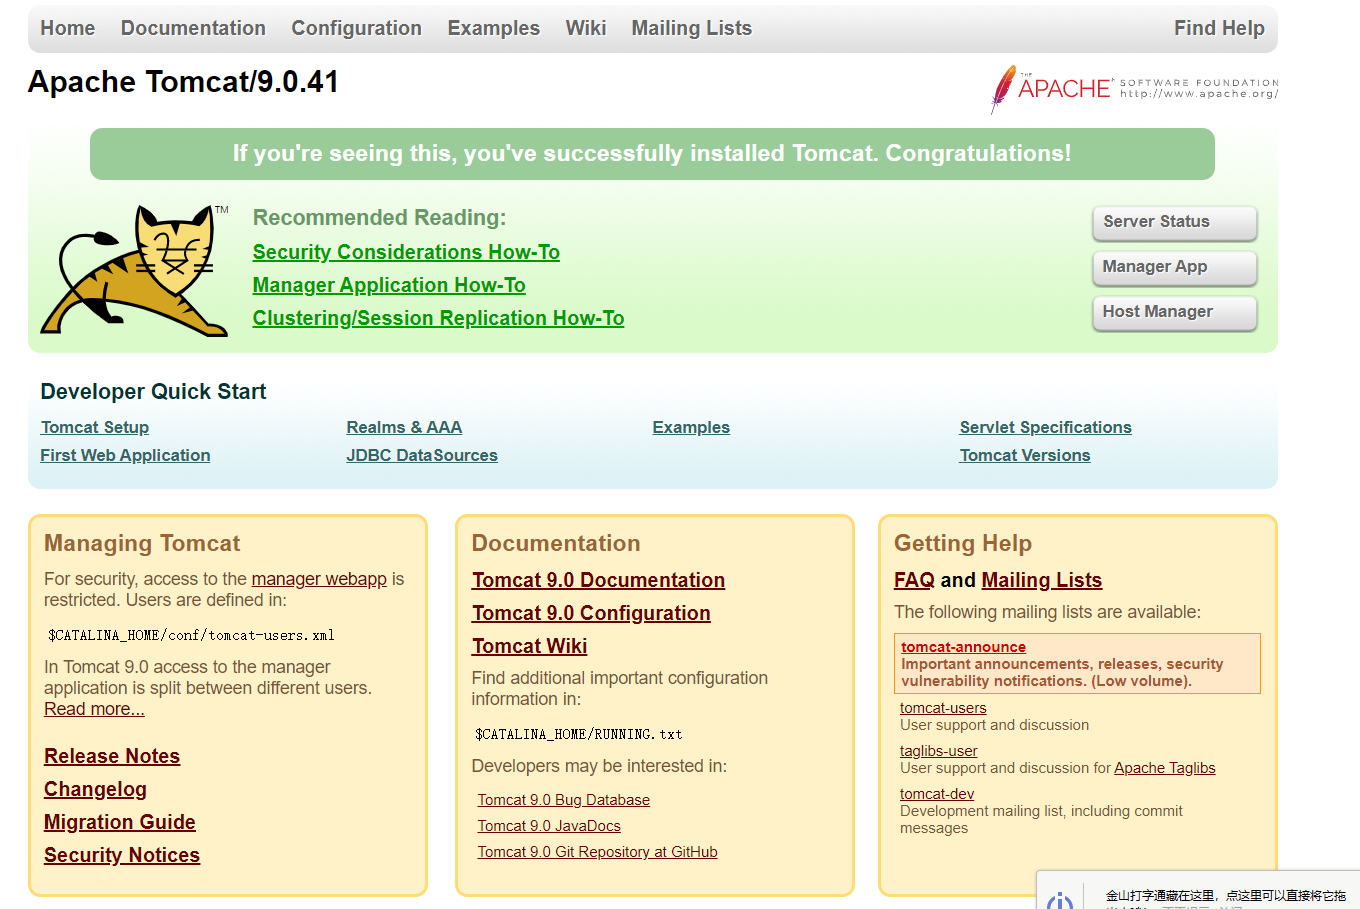The width and height of the screenshot is (1360, 909).
Task: Click the Server Status button
Action: pos(1174,223)
